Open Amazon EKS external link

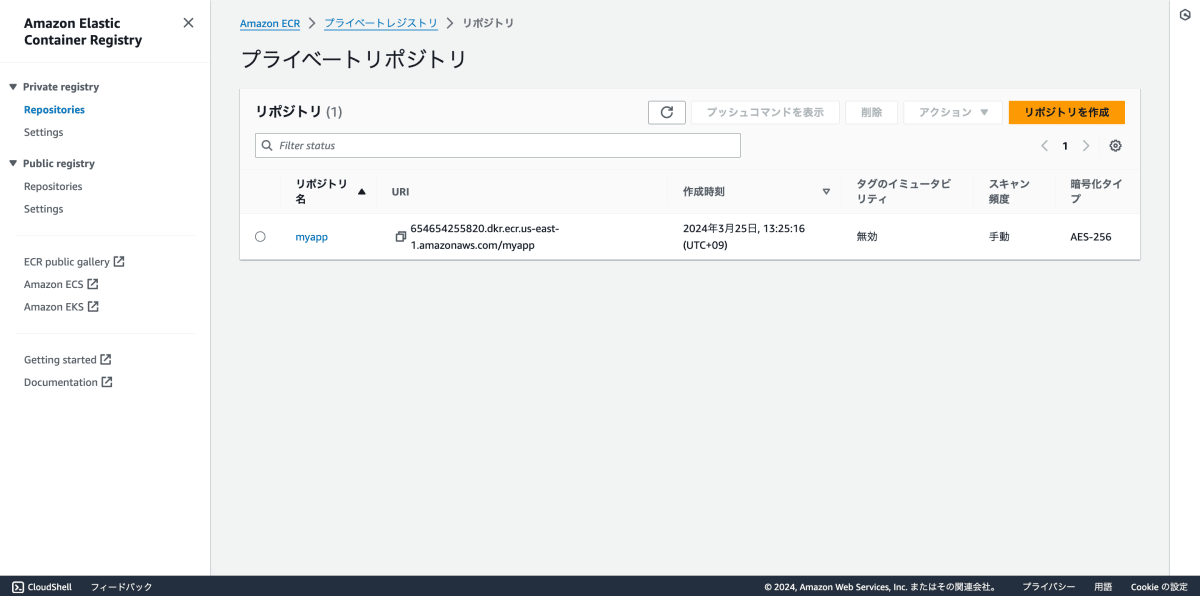click(61, 307)
